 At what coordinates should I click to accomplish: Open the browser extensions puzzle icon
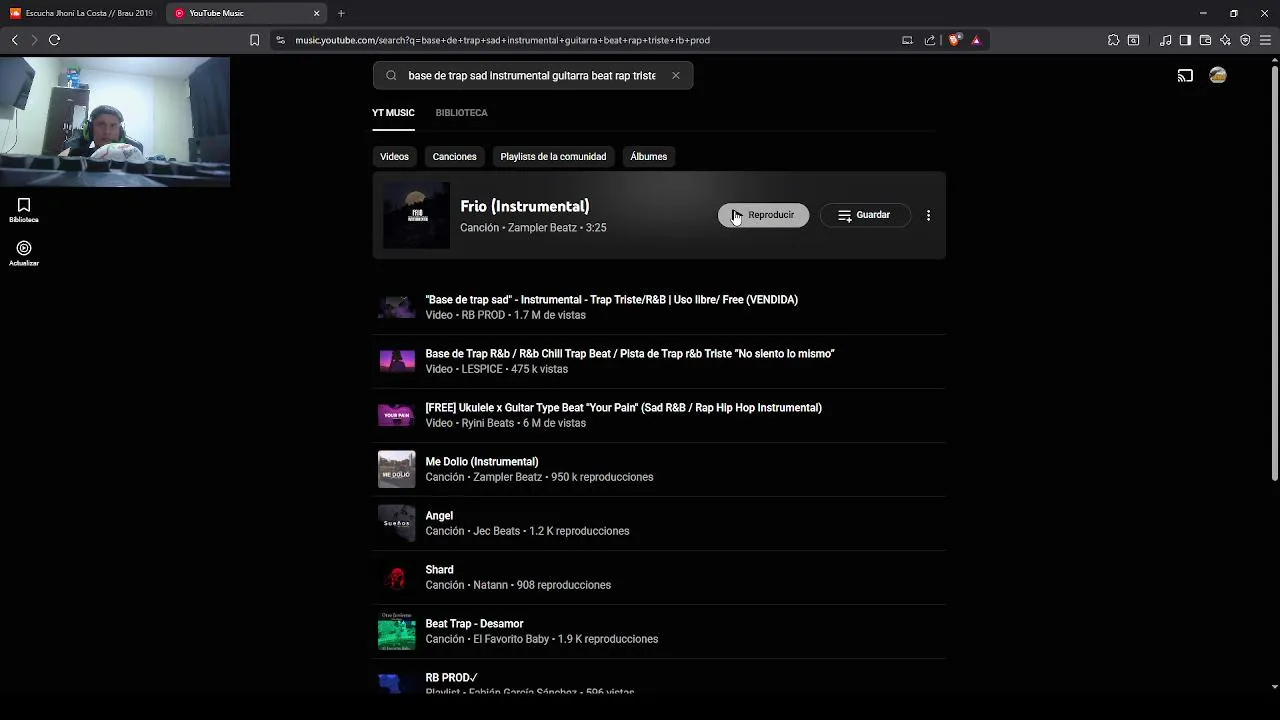[x=1113, y=40]
